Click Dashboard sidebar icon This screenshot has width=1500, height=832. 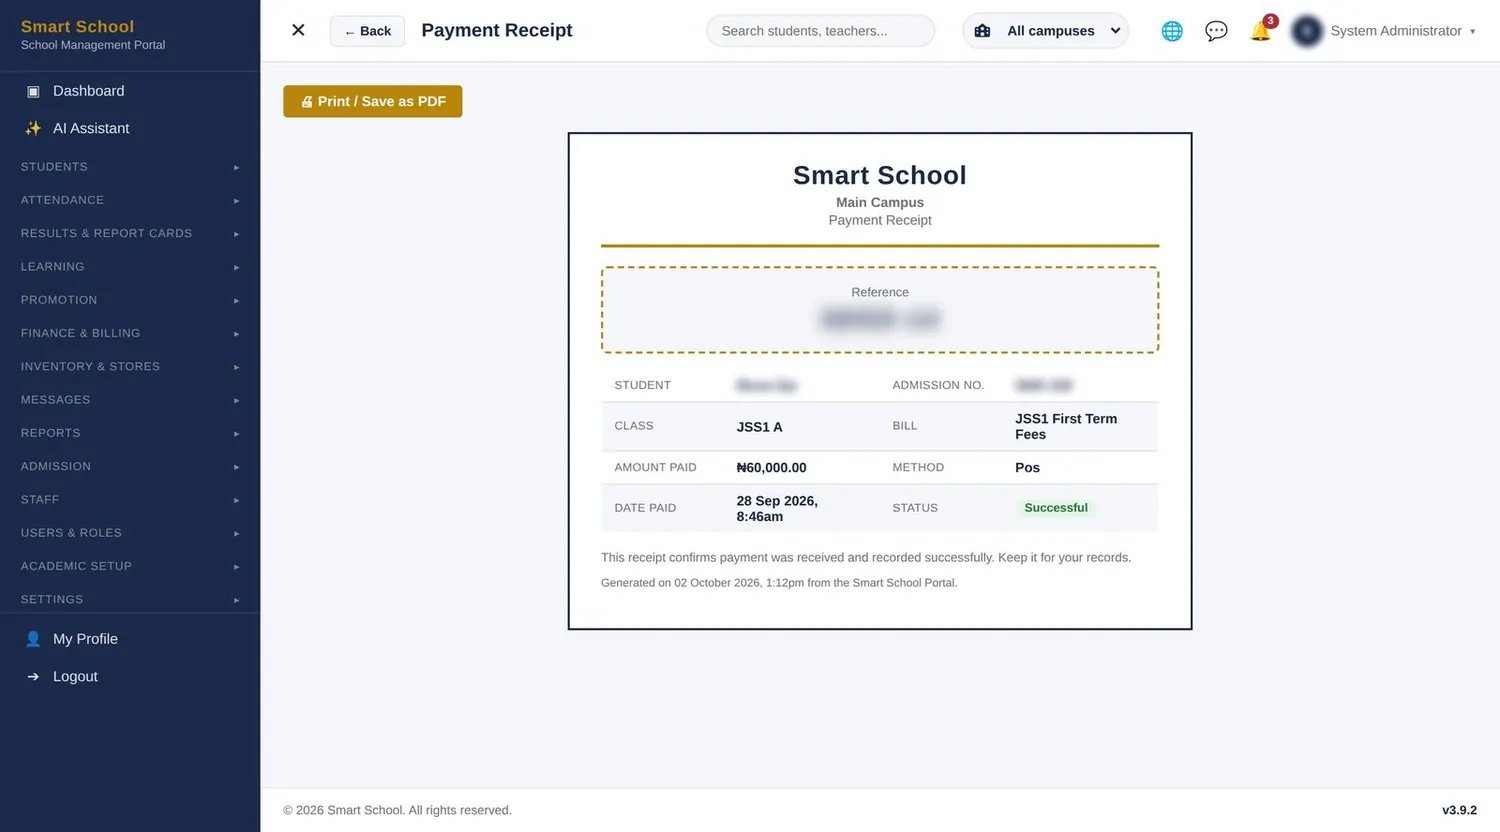click(33, 91)
